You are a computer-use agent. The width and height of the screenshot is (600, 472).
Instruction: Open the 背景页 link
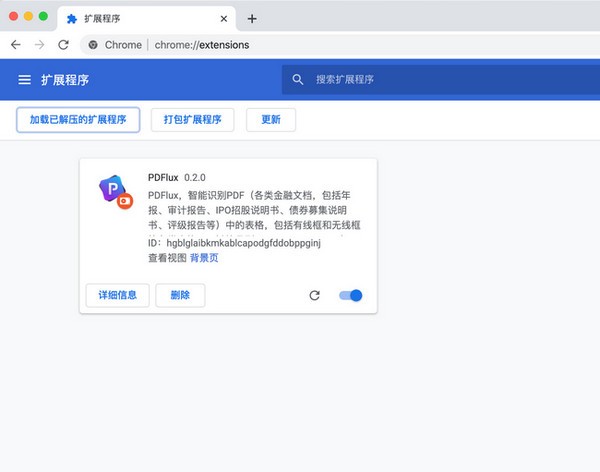pyautogui.click(x=204, y=258)
